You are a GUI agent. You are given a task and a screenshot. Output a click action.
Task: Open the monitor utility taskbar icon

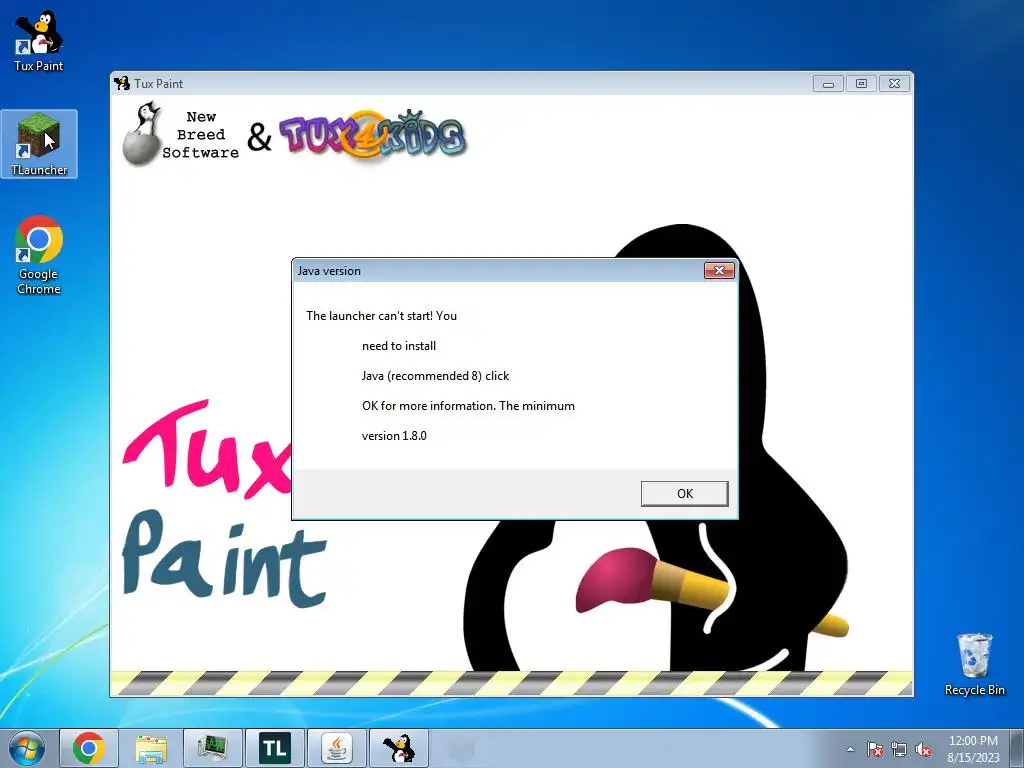click(x=213, y=748)
